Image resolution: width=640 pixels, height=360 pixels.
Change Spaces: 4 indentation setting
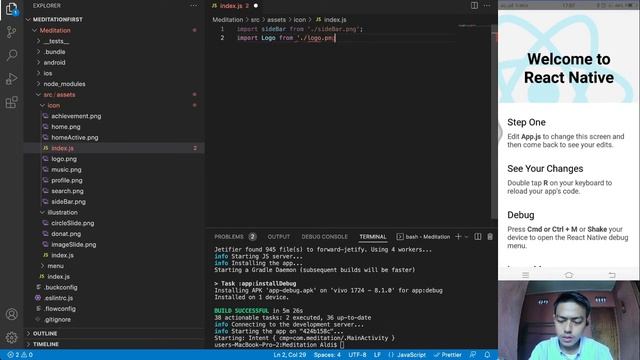(x=327, y=355)
